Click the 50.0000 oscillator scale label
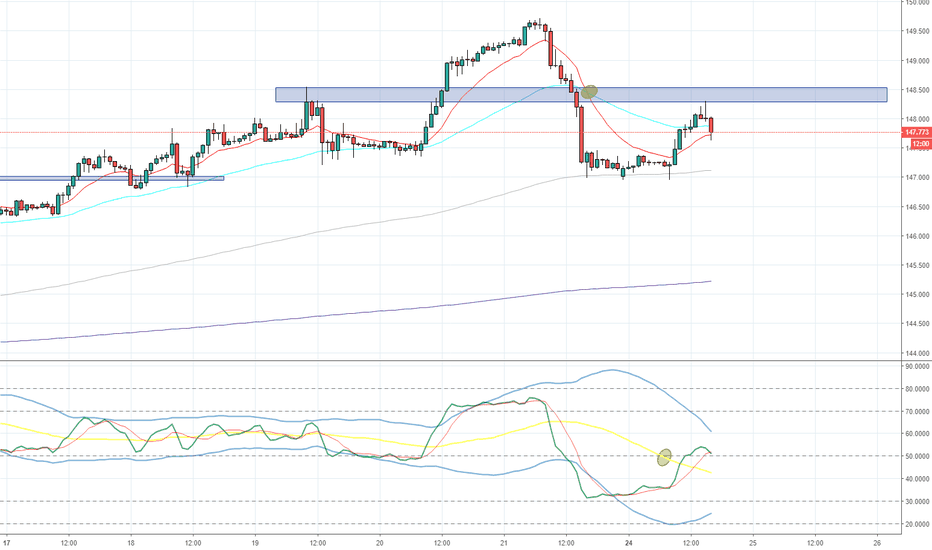The width and height of the screenshot is (932, 550). (x=917, y=457)
